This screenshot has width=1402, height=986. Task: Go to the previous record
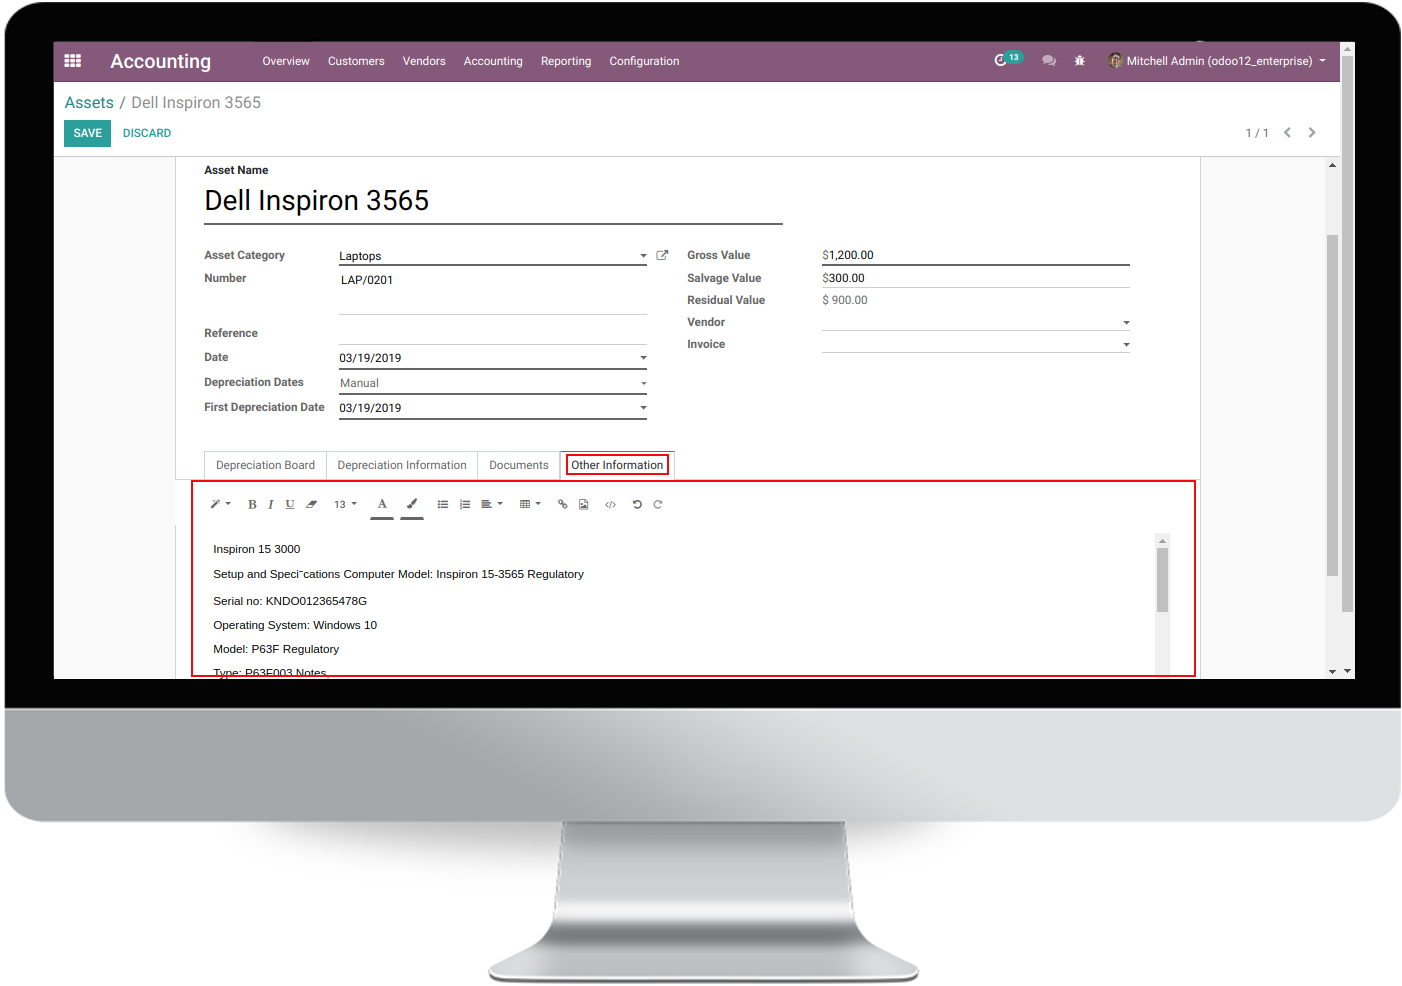pyautogui.click(x=1287, y=133)
